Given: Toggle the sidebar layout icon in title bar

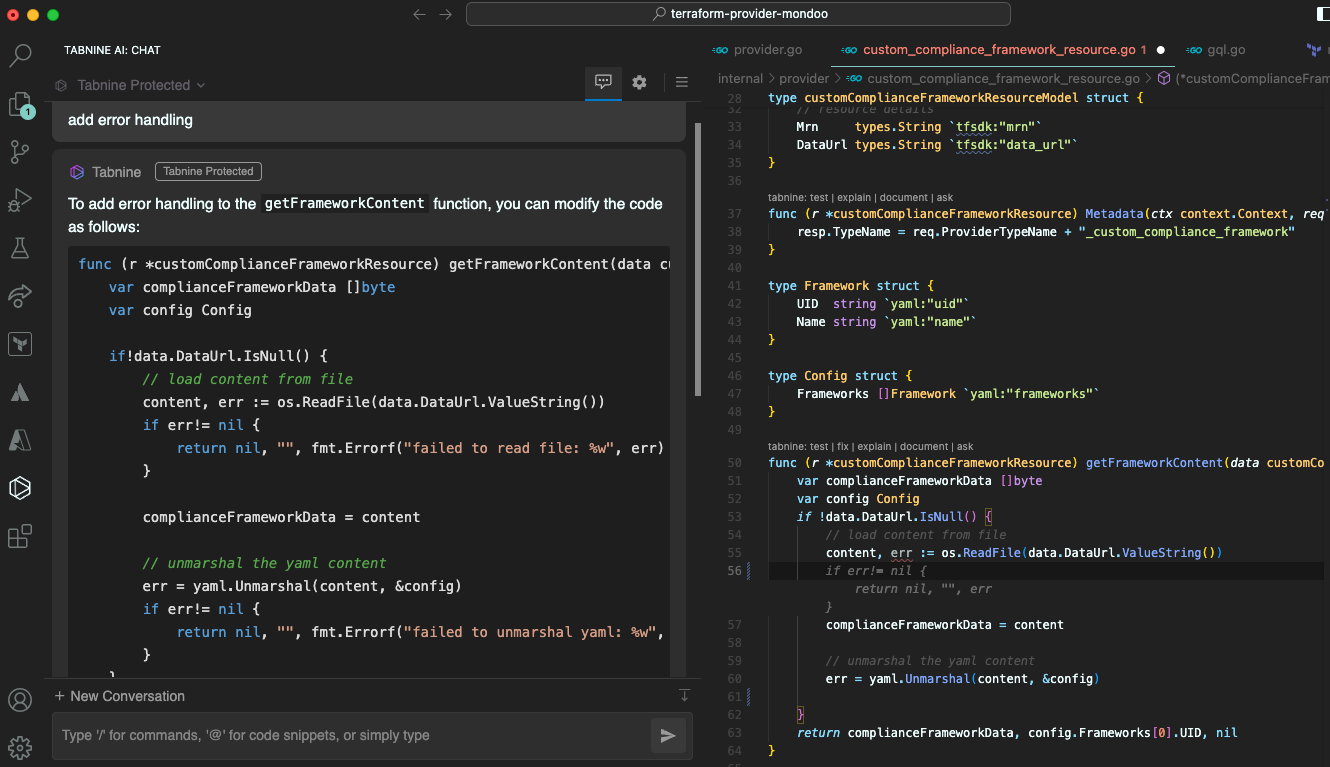Looking at the screenshot, I should [1323, 14].
